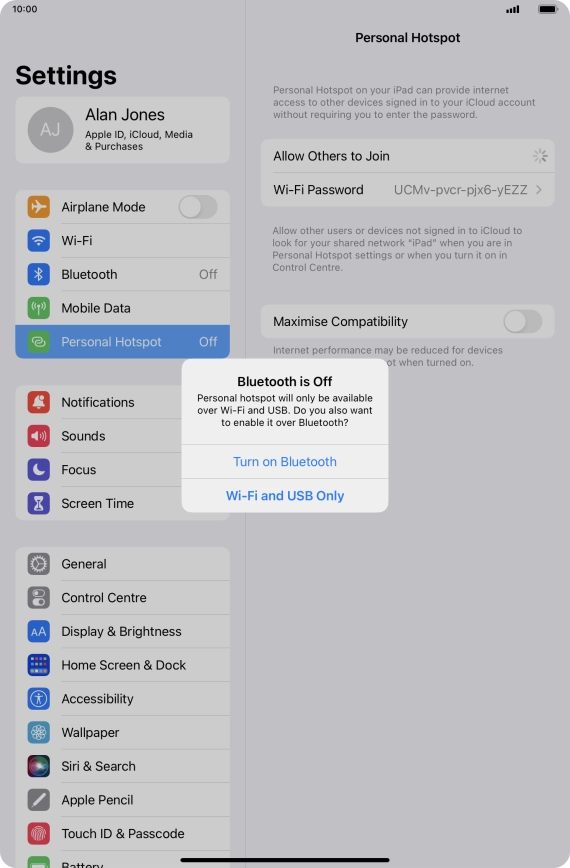Image resolution: width=570 pixels, height=868 pixels.
Task: Choose Wi-Fi and USB Only
Action: (x=285, y=495)
